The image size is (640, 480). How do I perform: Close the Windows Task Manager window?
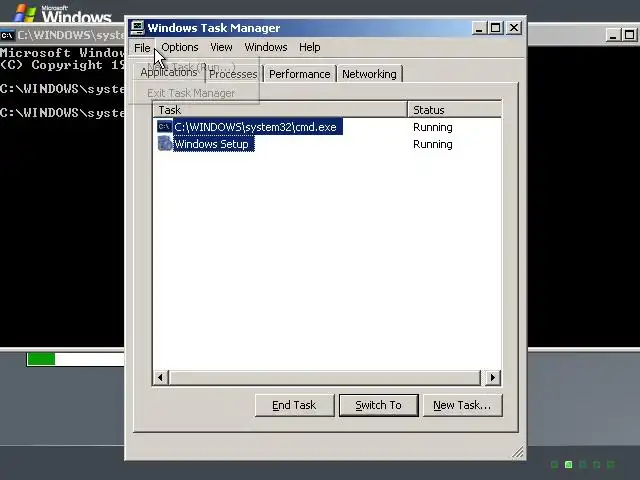[x=514, y=28]
